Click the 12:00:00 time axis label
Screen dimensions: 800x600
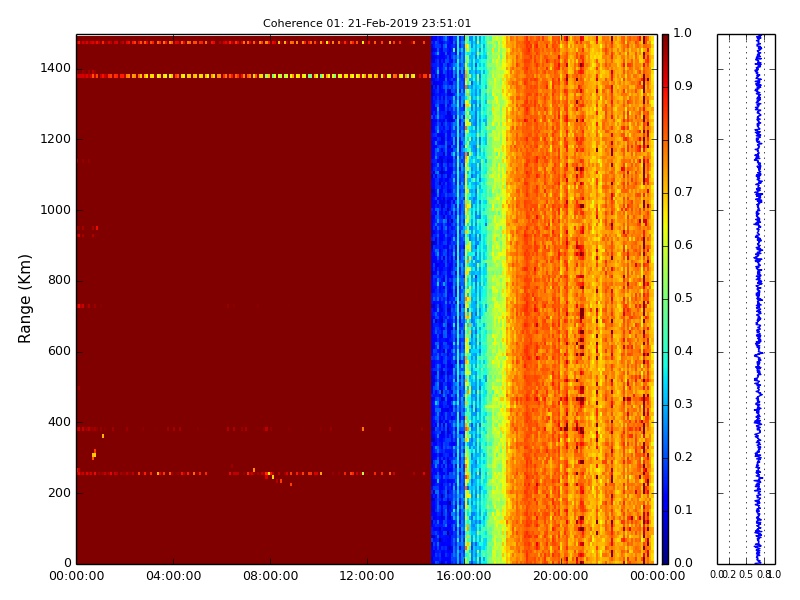pos(367,577)
